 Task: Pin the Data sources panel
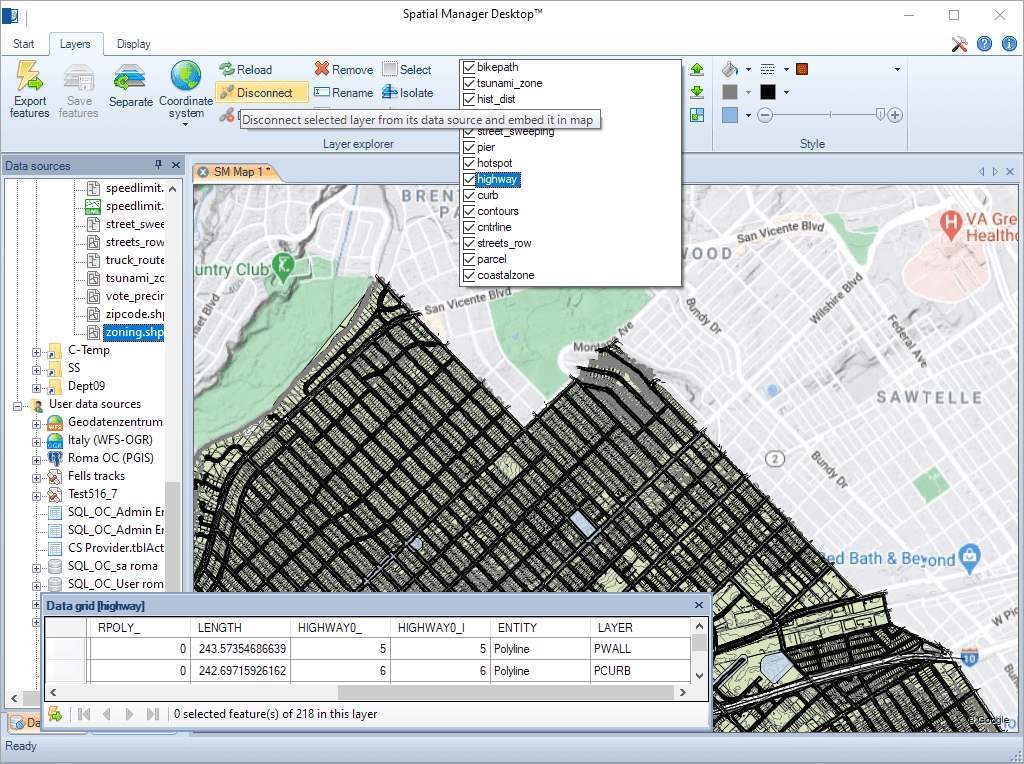(x=158, y=165)
